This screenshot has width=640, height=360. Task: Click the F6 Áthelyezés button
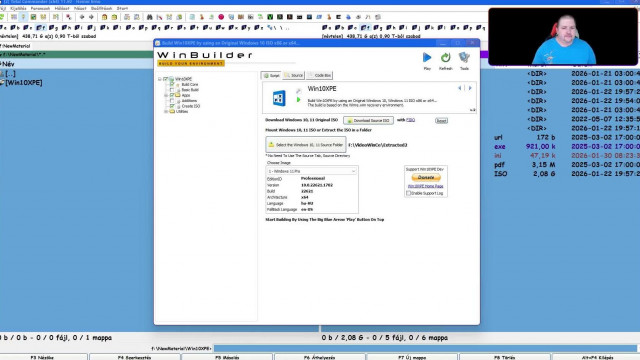point(319,357)
